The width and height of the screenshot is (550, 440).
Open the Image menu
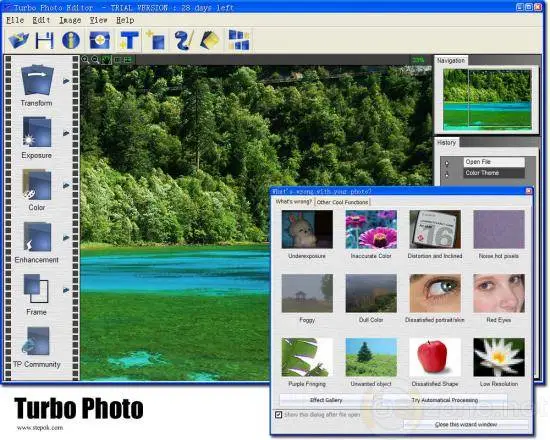(70, 20)
